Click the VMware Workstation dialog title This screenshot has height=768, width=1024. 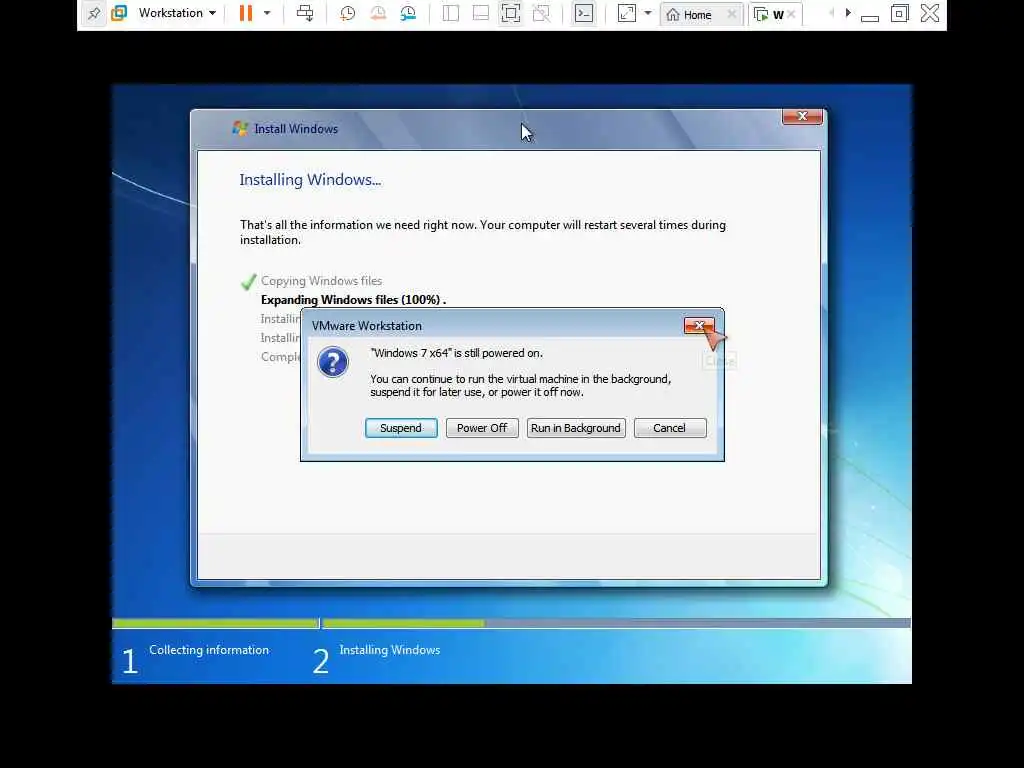coord(367,326)
